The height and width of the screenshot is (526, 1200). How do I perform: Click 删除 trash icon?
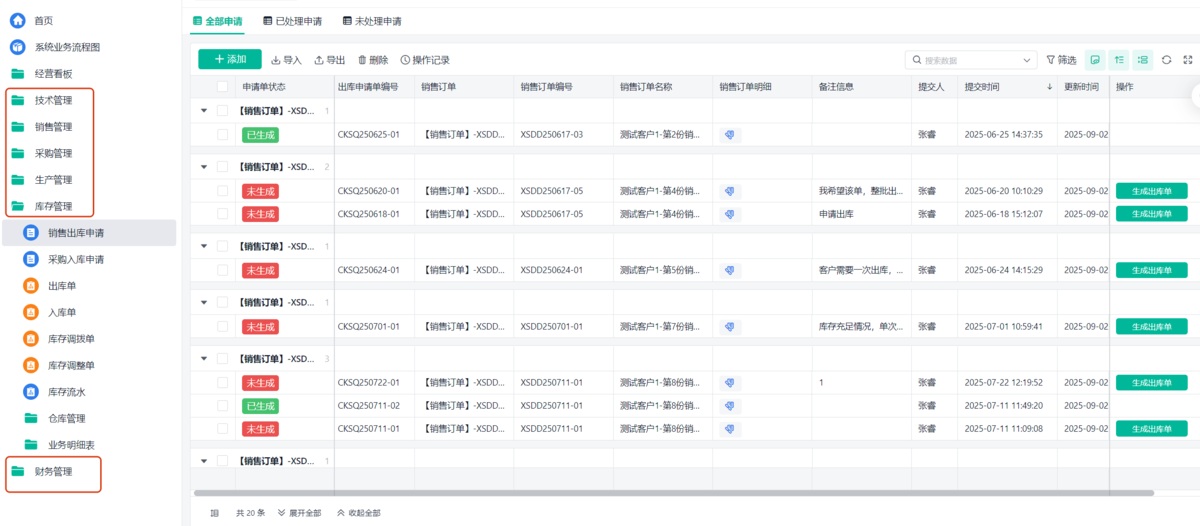(361, 60)
